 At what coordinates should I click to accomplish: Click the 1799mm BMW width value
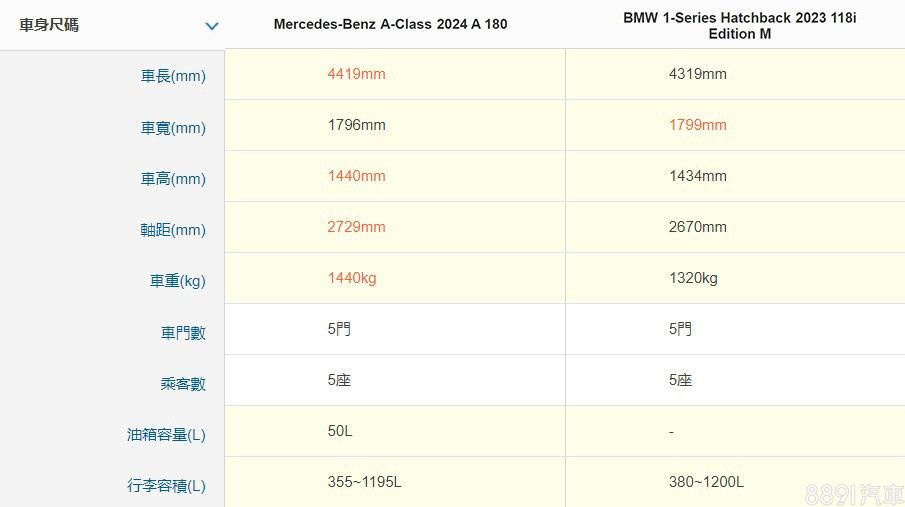click(x=697, y=125)
